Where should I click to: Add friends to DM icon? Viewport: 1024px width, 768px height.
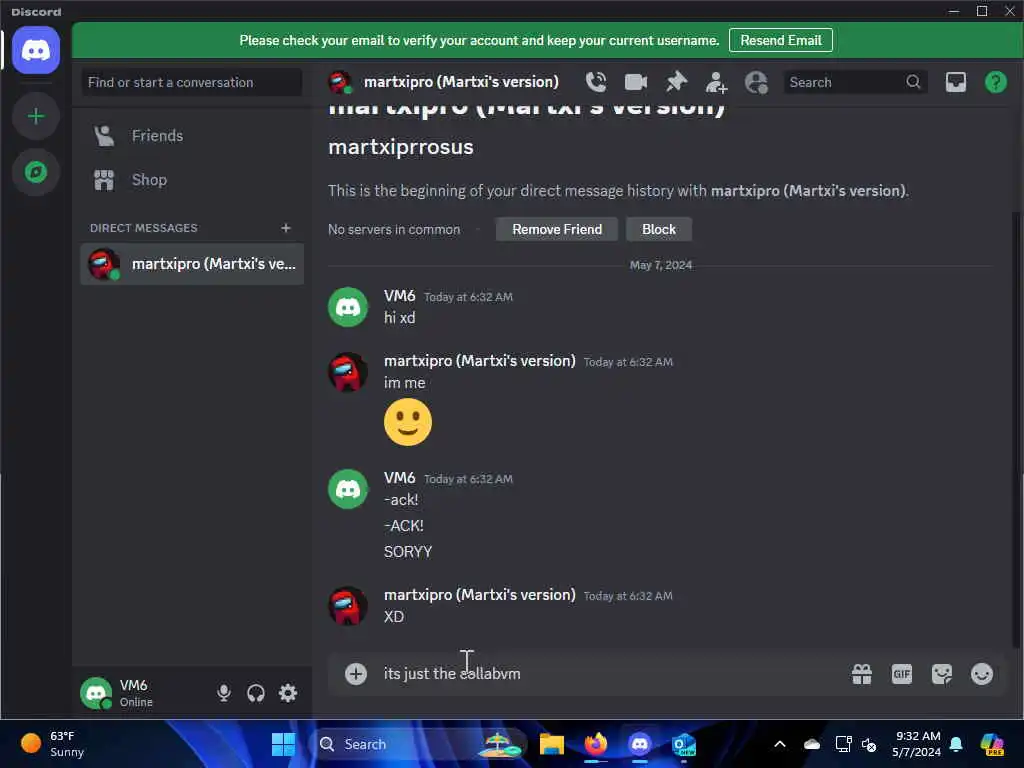tap(716, 82)
